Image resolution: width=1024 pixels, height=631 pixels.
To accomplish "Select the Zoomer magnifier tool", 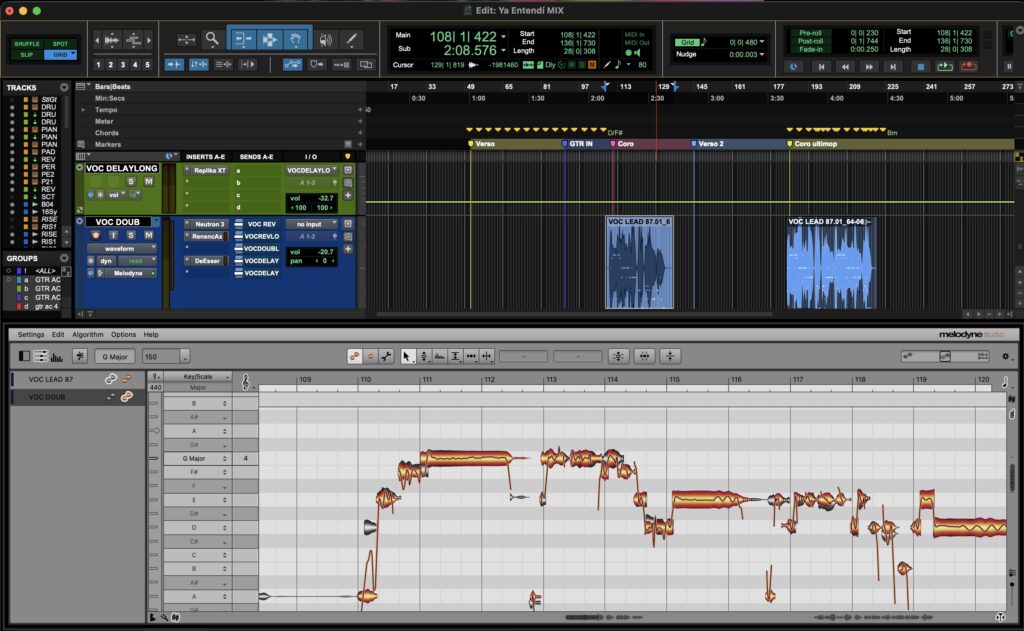I will click(x=212, y=39).
